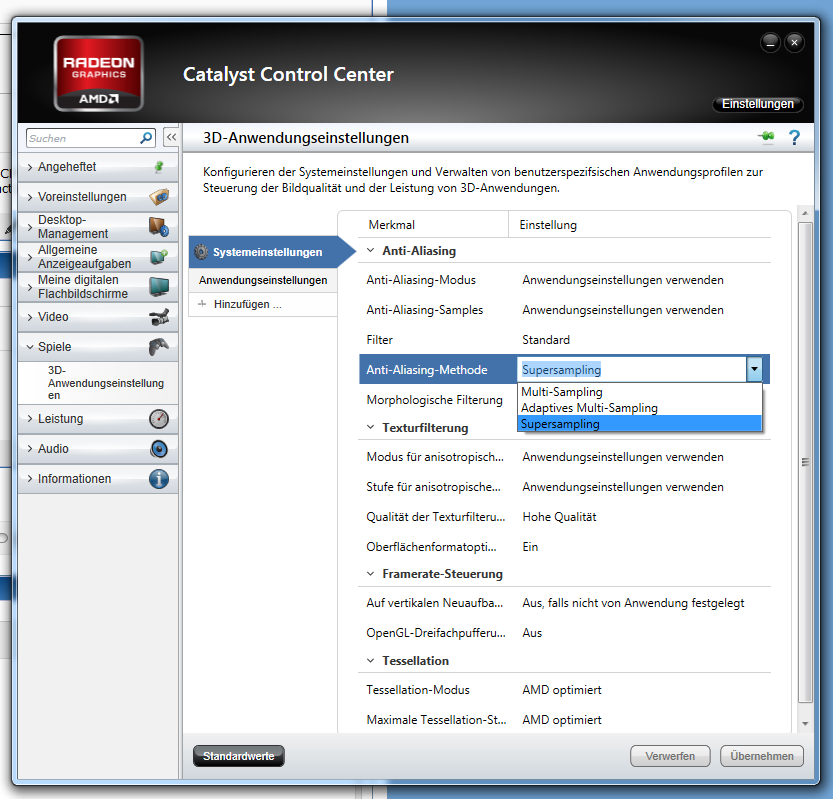Expand the Informationen section
The width and height of the screenshot is (833, 799).
(30, 479)
